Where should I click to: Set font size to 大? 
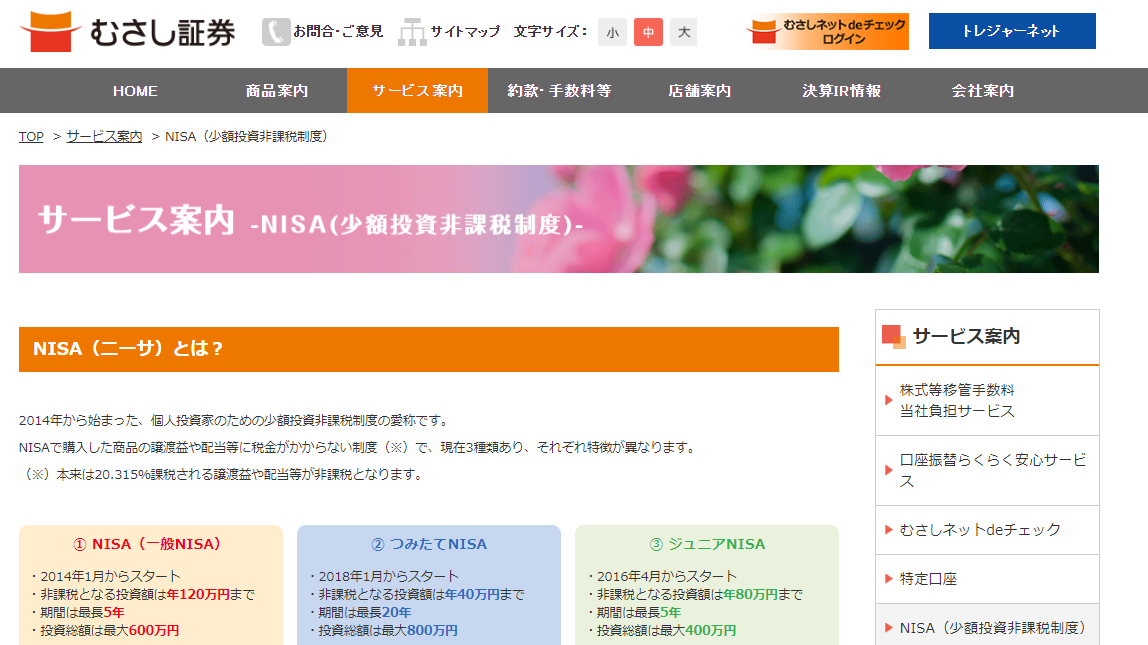tap(684, 32)
